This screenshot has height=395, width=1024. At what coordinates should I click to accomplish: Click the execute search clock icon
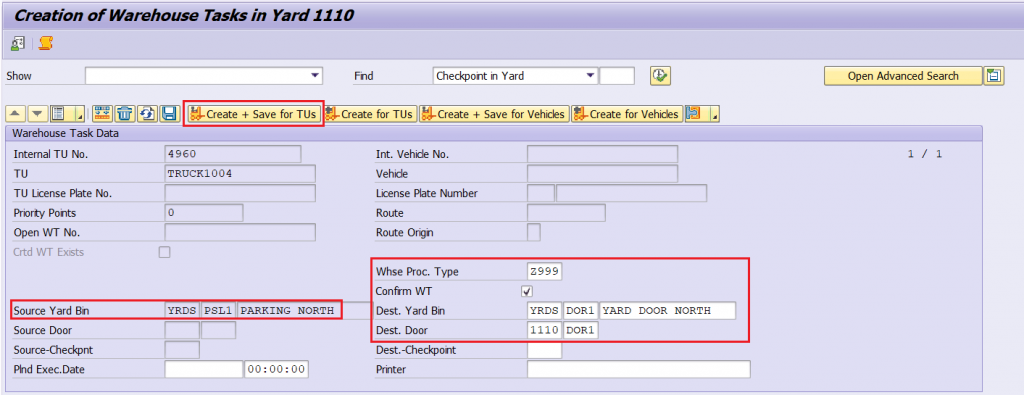tap(660, 76)
